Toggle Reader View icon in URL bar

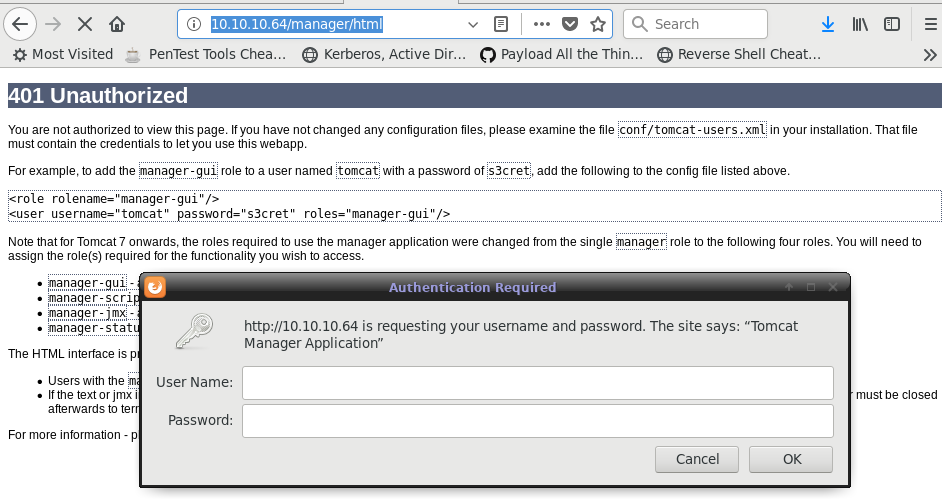point(502,24)
